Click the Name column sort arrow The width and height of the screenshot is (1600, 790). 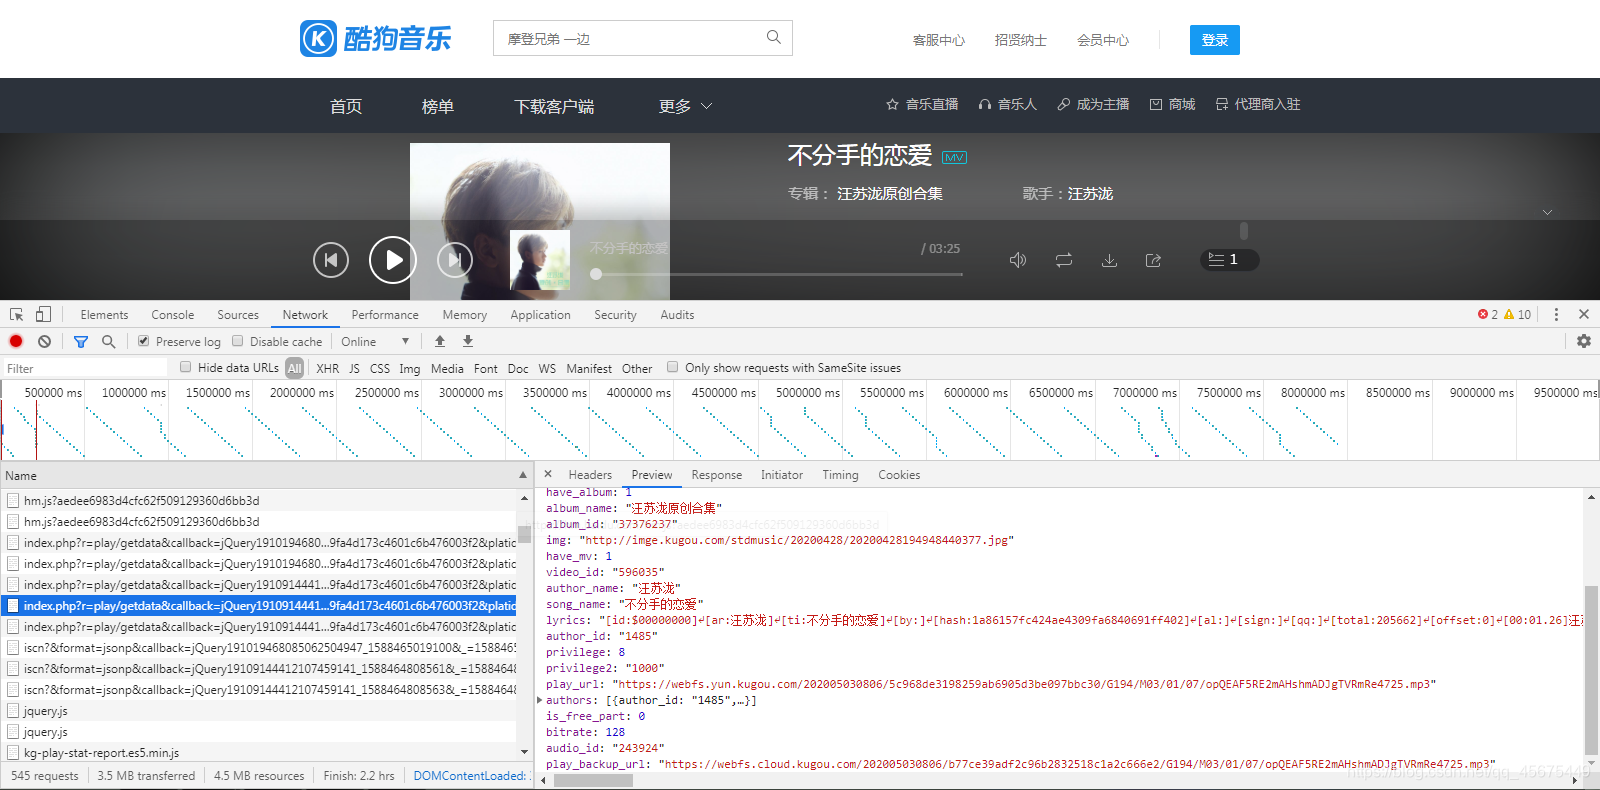[x=523, y=475]
